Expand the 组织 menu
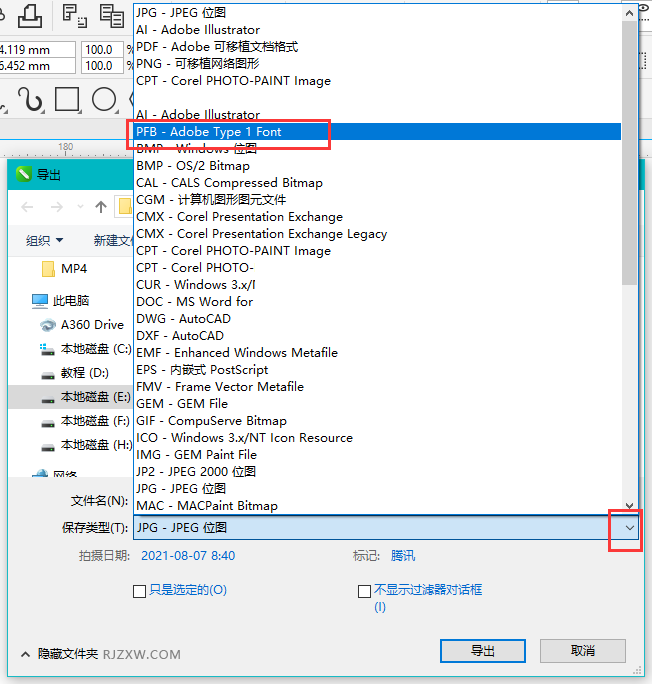652x684 pixels. pos(45,240)
